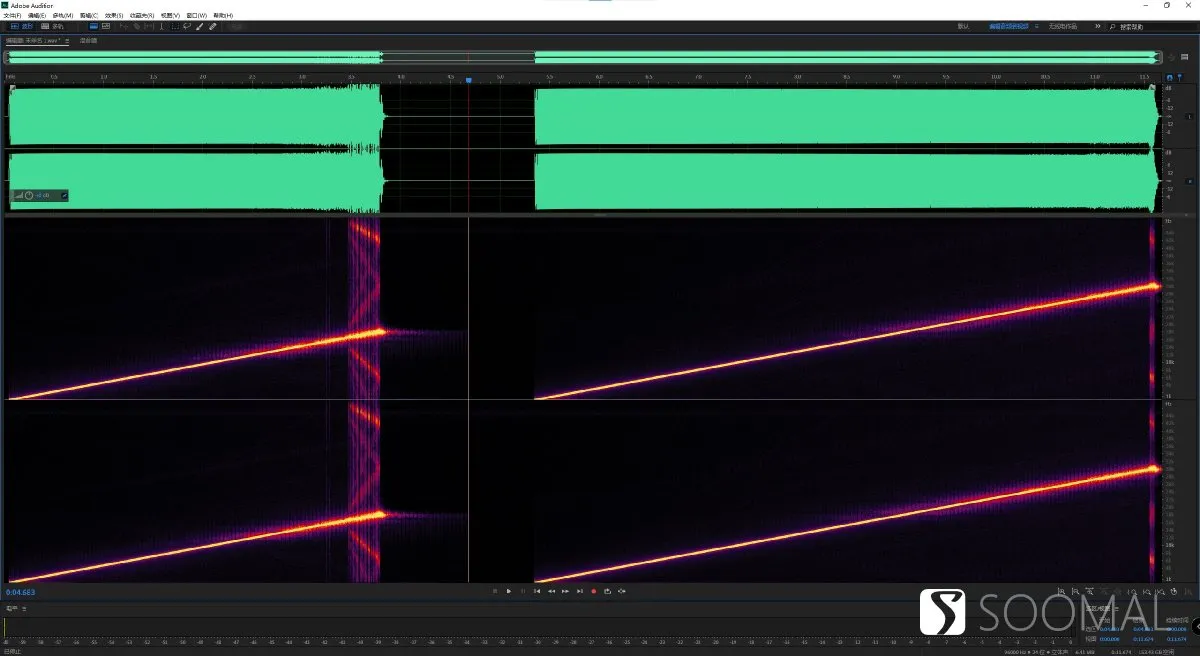
Task: Select the Marquee Selection tool
Action: click(x=175, y=26)
